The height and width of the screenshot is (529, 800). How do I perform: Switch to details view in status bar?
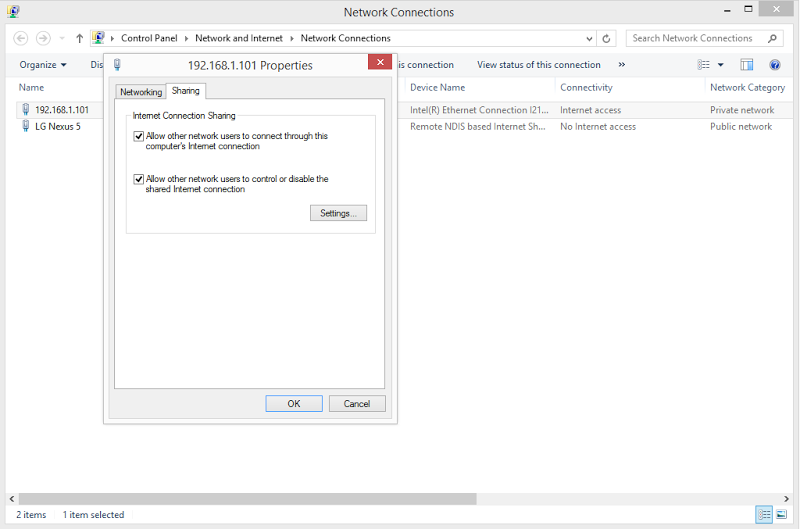(764, 514)
